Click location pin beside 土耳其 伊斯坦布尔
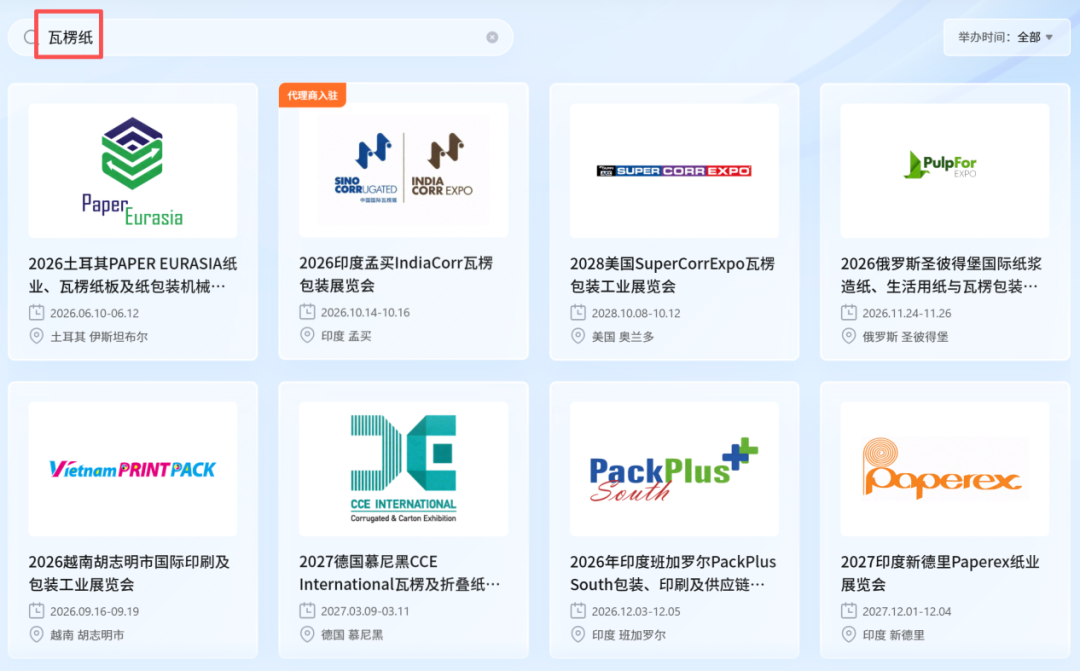The width and height of the screenshot is (1080, 671). [x=37, y=336]
